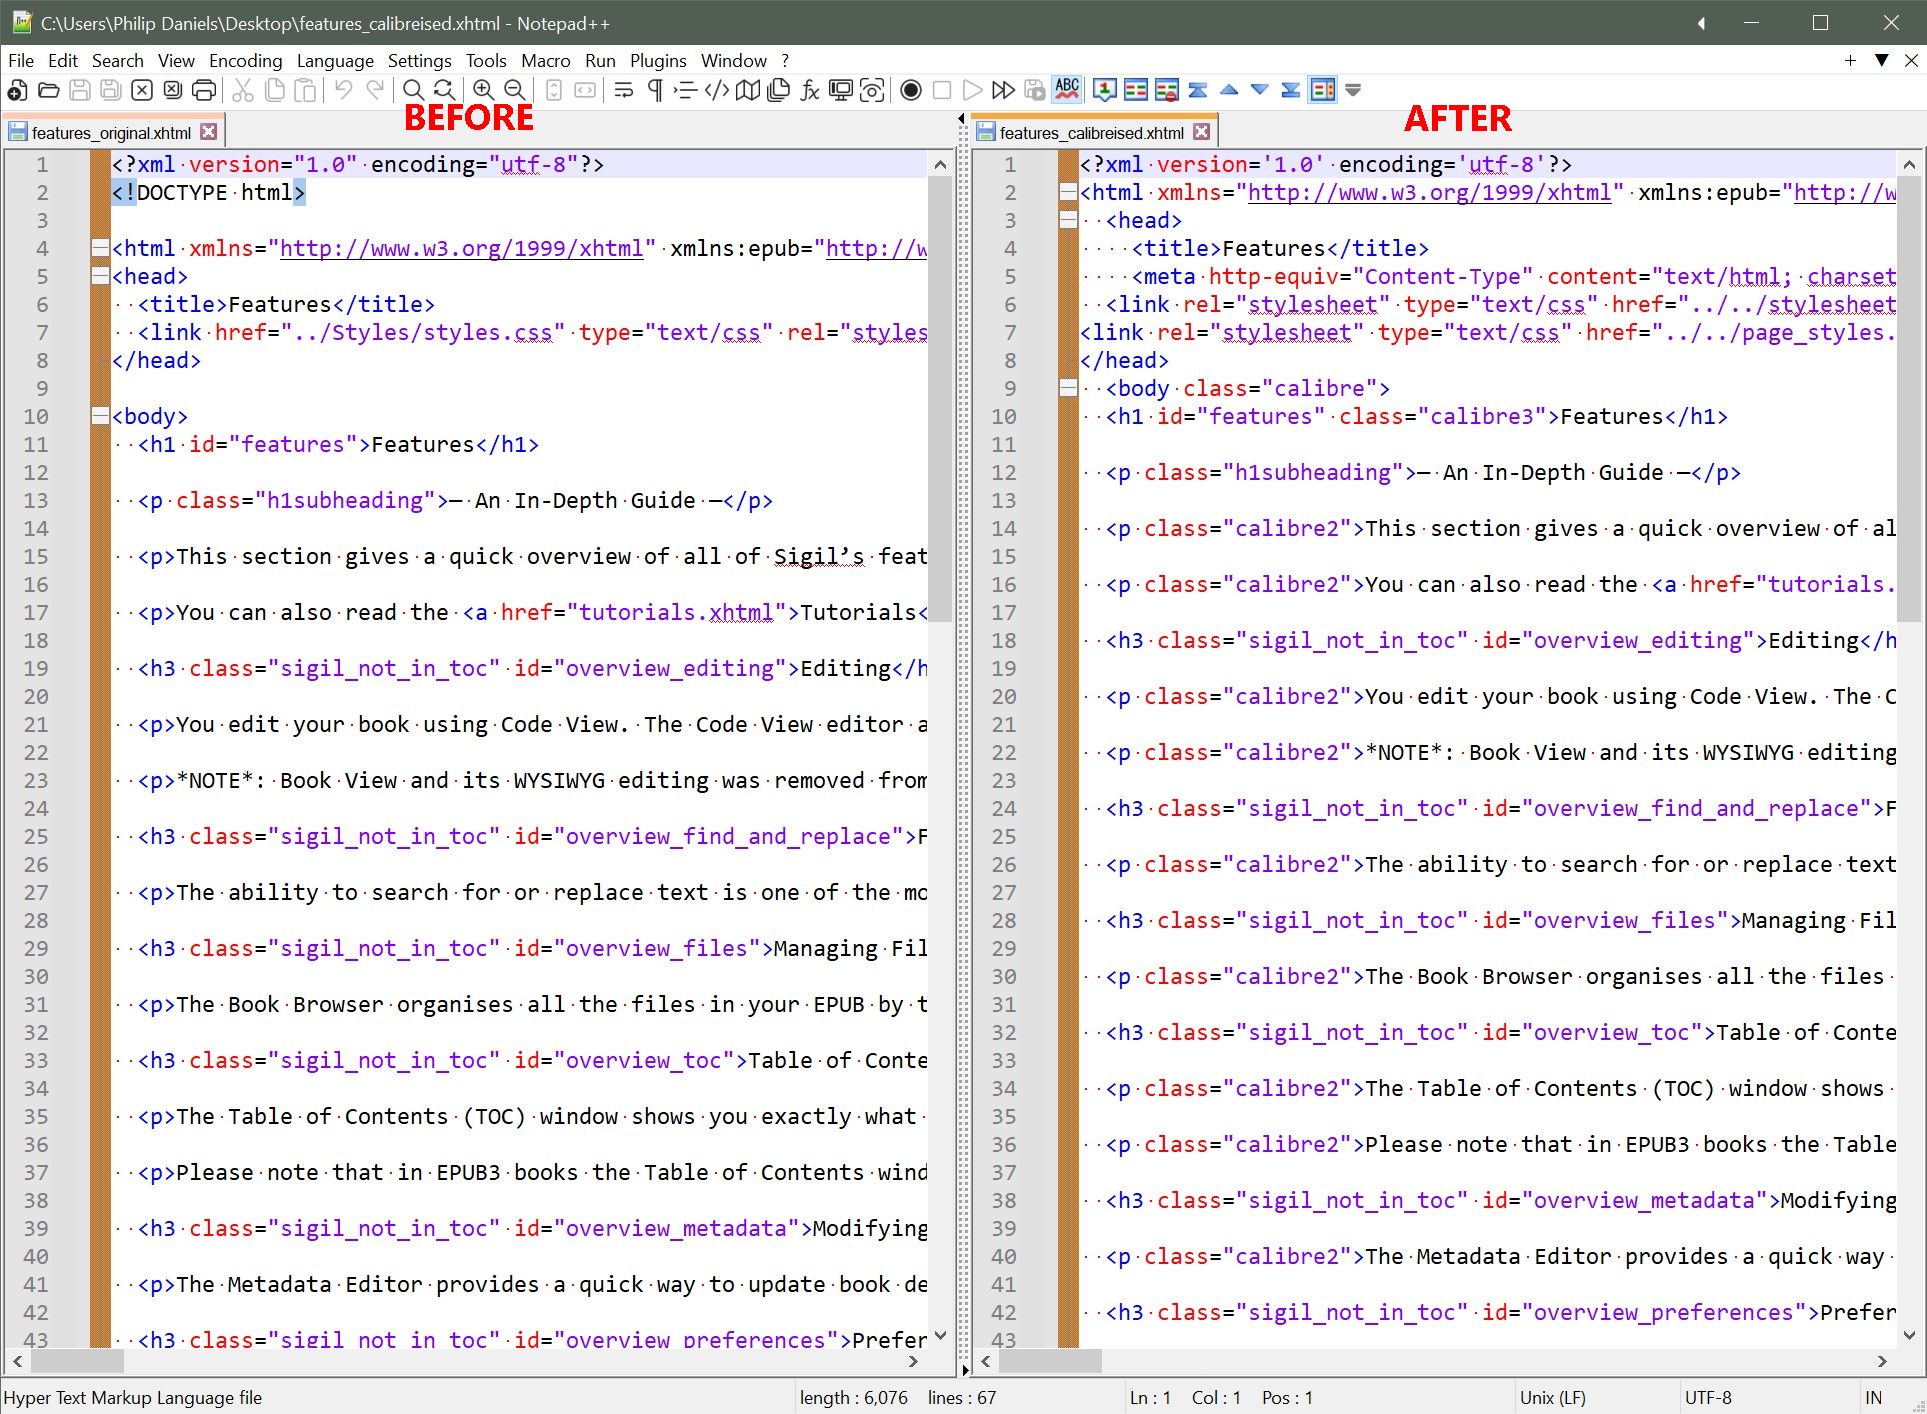
Task: Click the Open file folder icon
Action: [x=48, y=91]
